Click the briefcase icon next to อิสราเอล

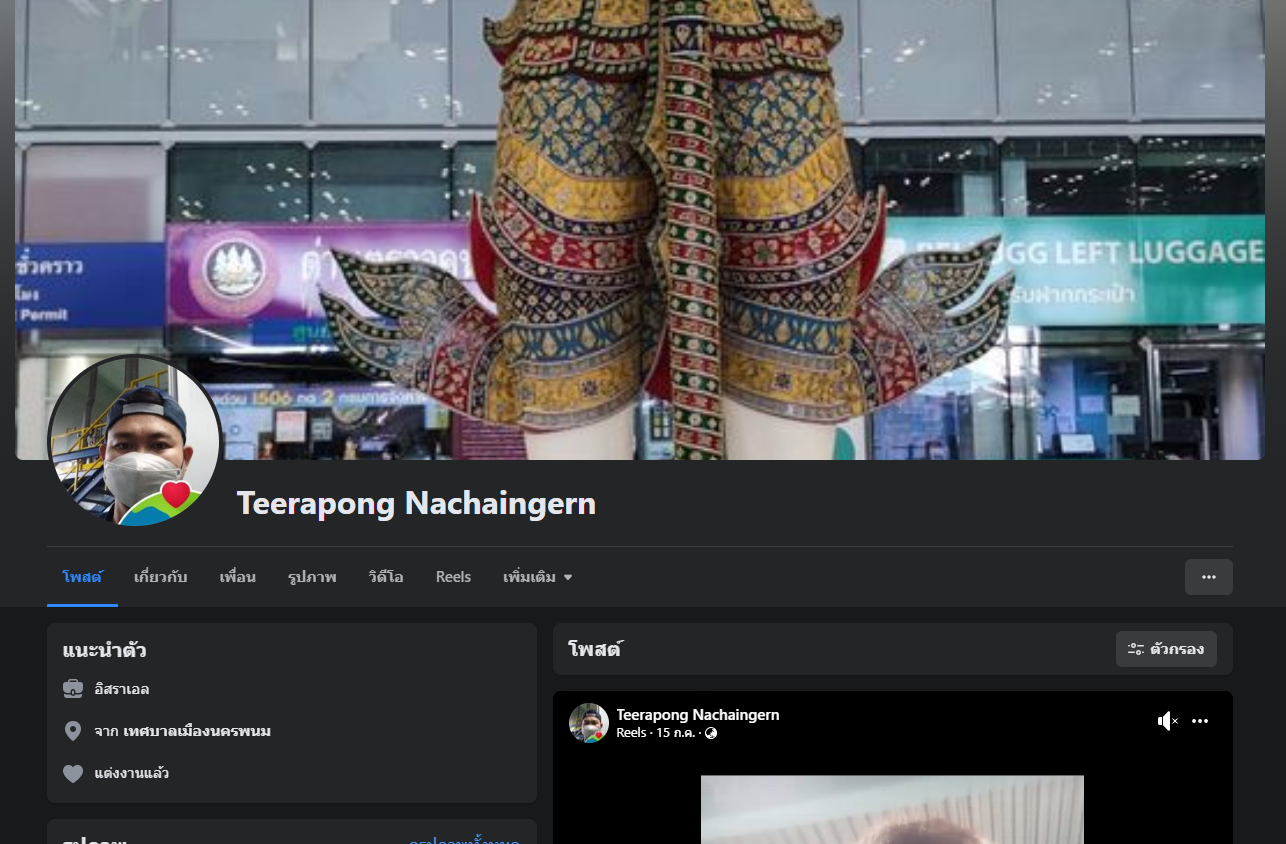pyautogui.click(x=73, y=689)
